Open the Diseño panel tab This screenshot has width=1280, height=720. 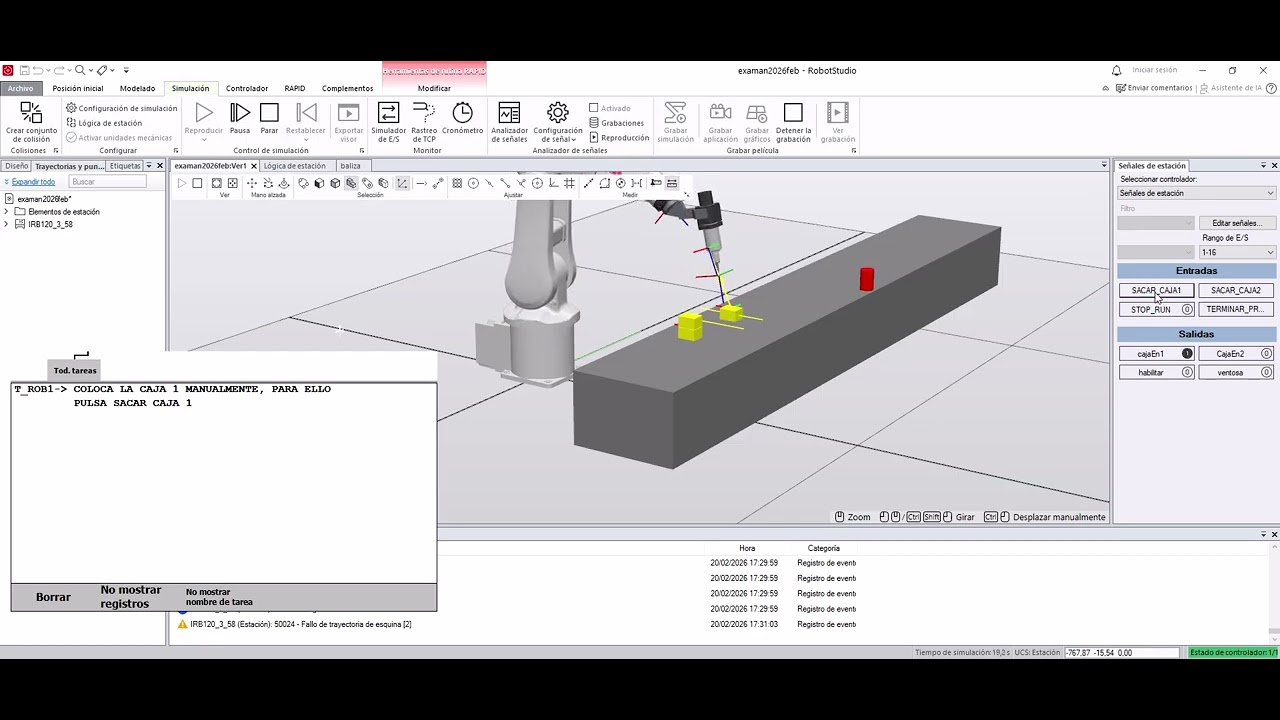16,166
